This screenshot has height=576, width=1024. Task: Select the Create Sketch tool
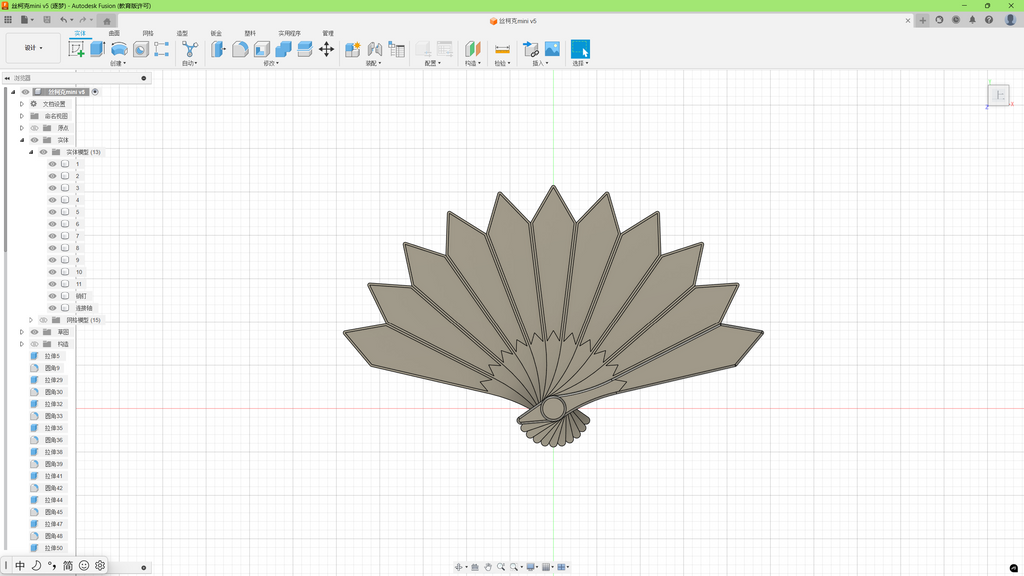(76, 49)
